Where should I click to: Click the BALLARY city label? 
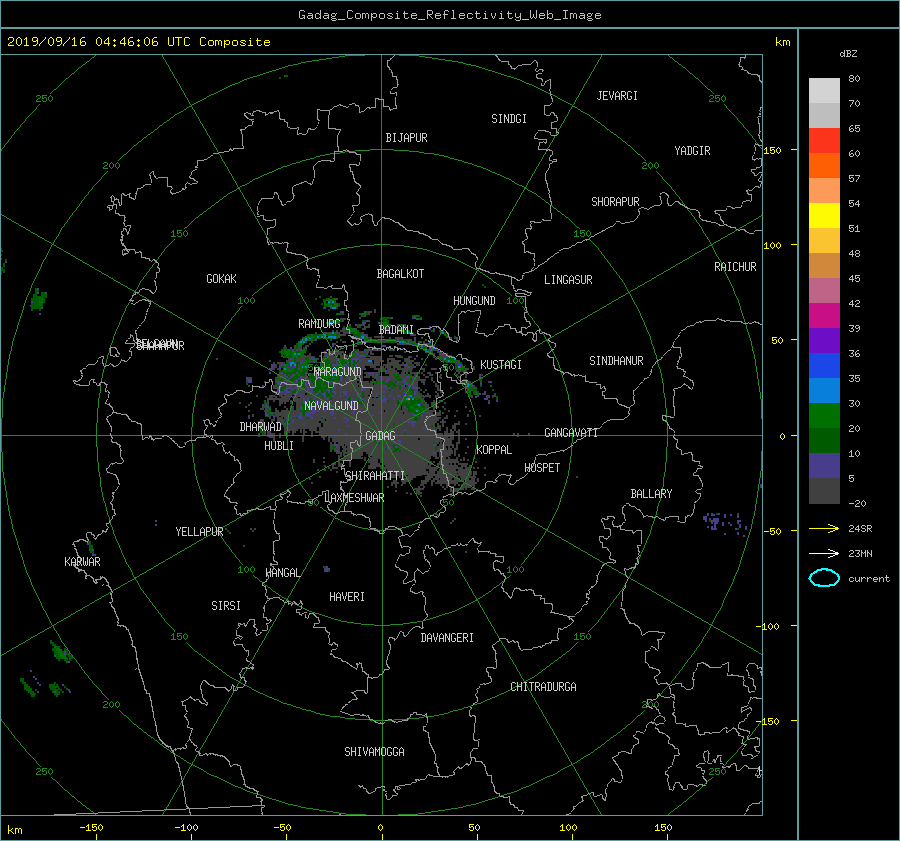pyautogui.click(x=651, y=494)
